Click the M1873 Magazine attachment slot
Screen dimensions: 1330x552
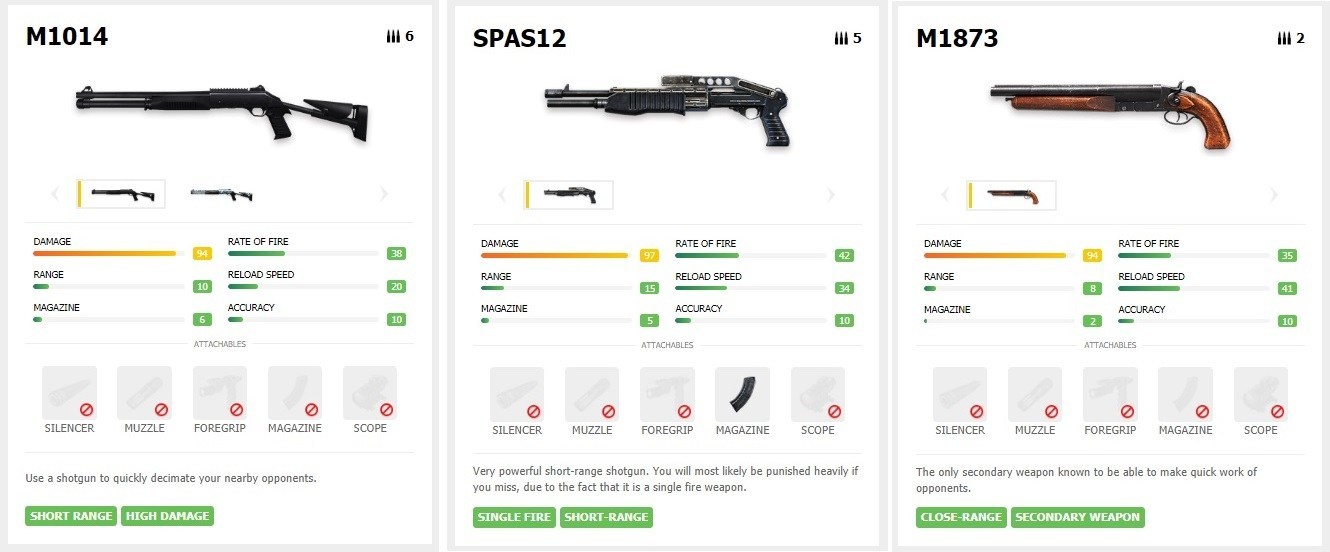pyautogui.click(x=1185, y=394)
